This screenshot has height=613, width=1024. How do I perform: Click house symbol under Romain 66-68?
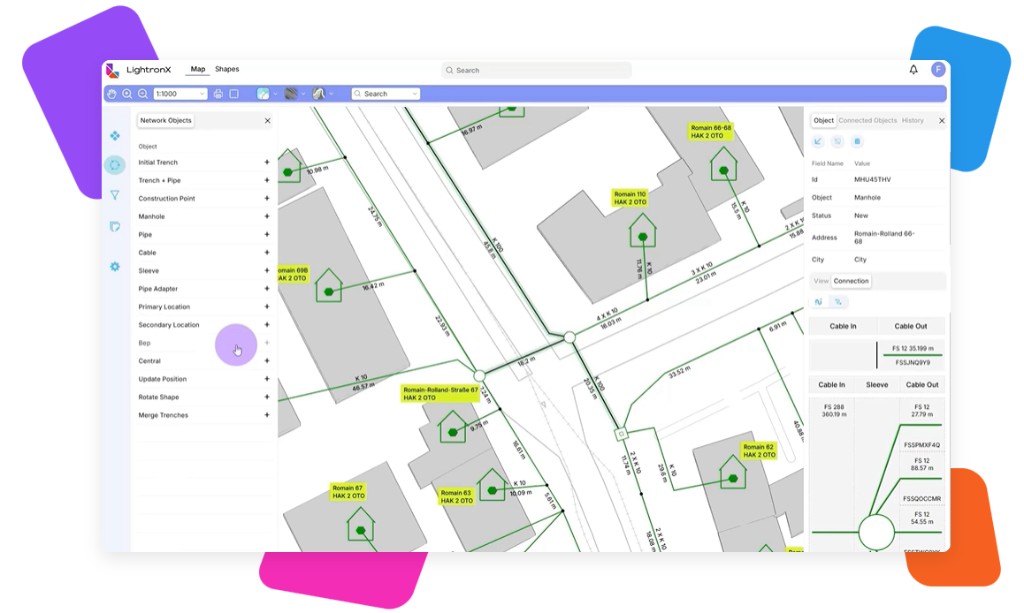click(x=723, y=165)
